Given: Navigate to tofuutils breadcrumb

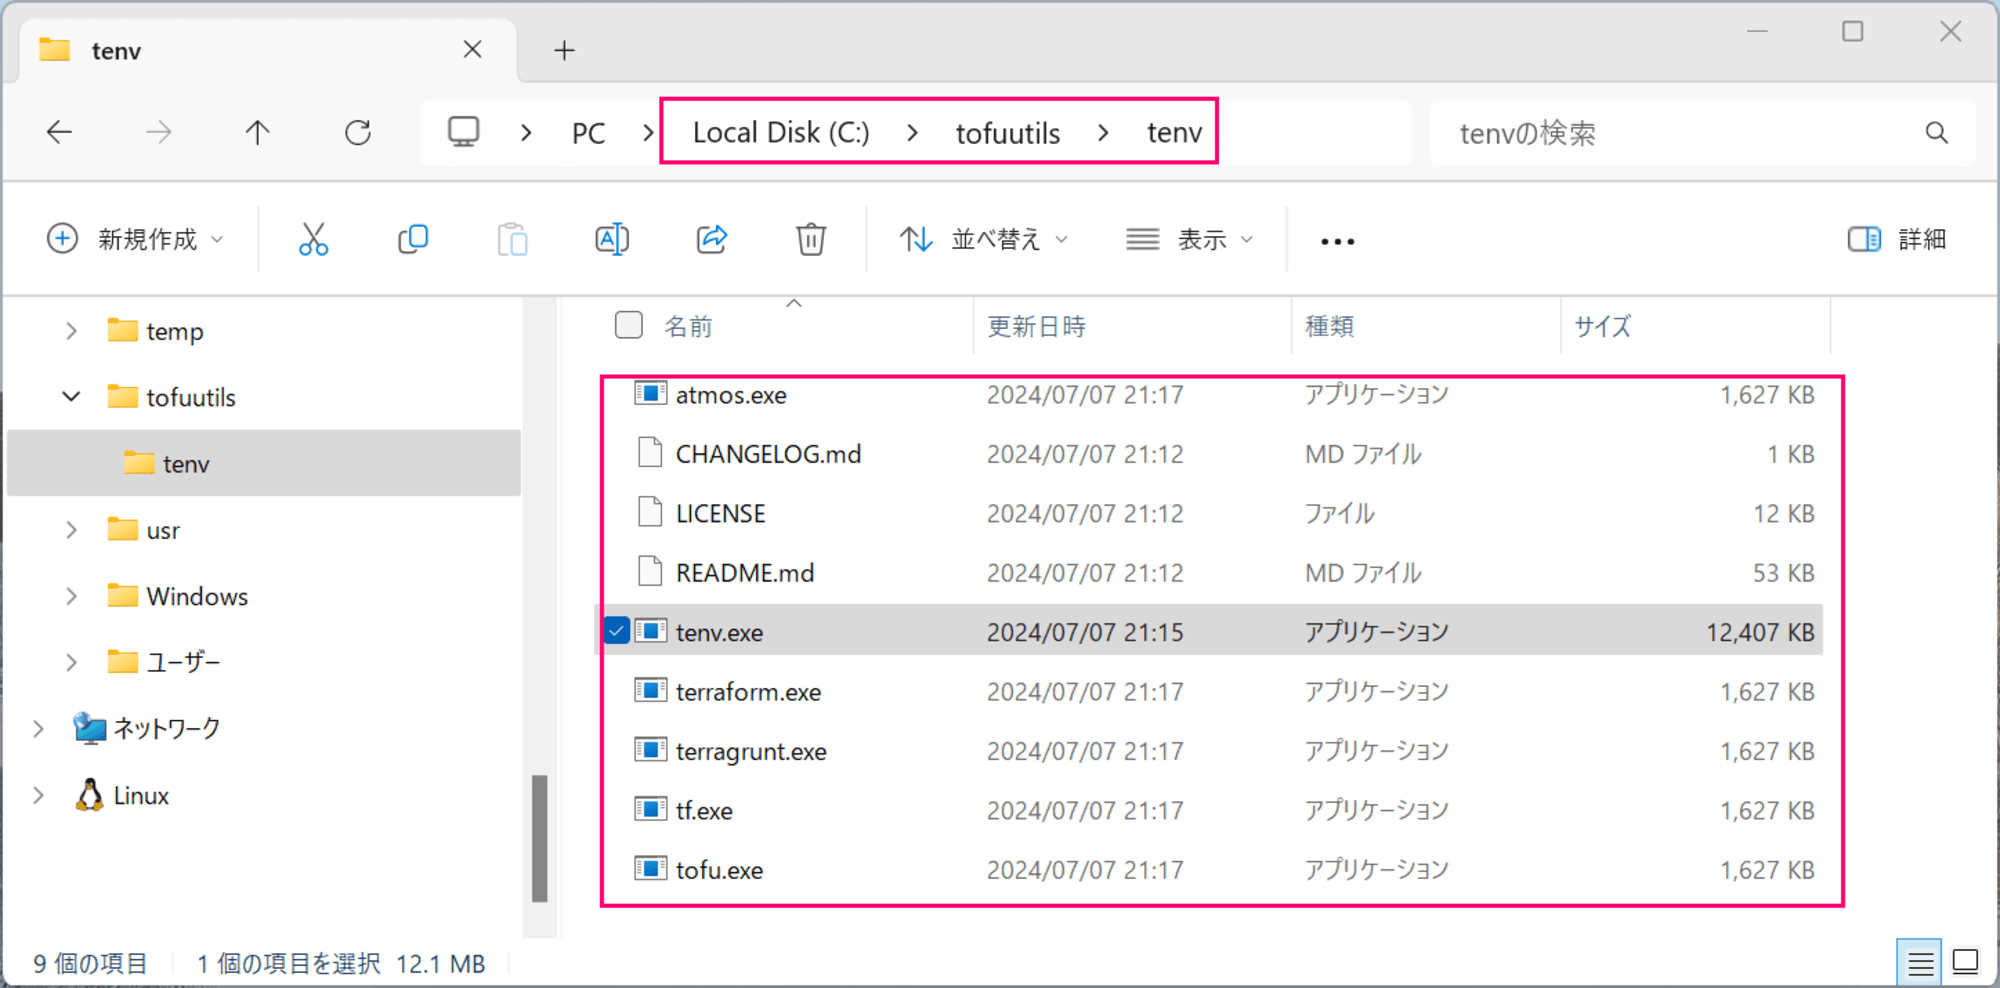Looking at the screenshot, I should (1007, 133).
